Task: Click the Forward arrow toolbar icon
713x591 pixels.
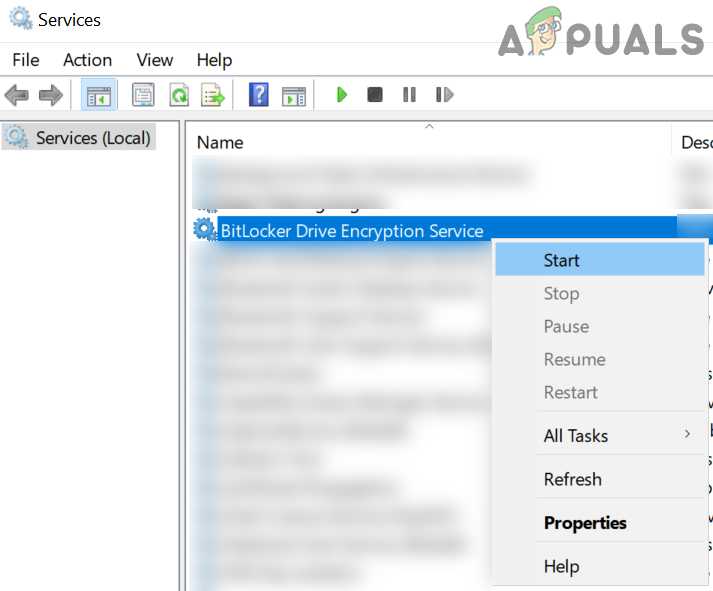Action: tap(50, 95)
